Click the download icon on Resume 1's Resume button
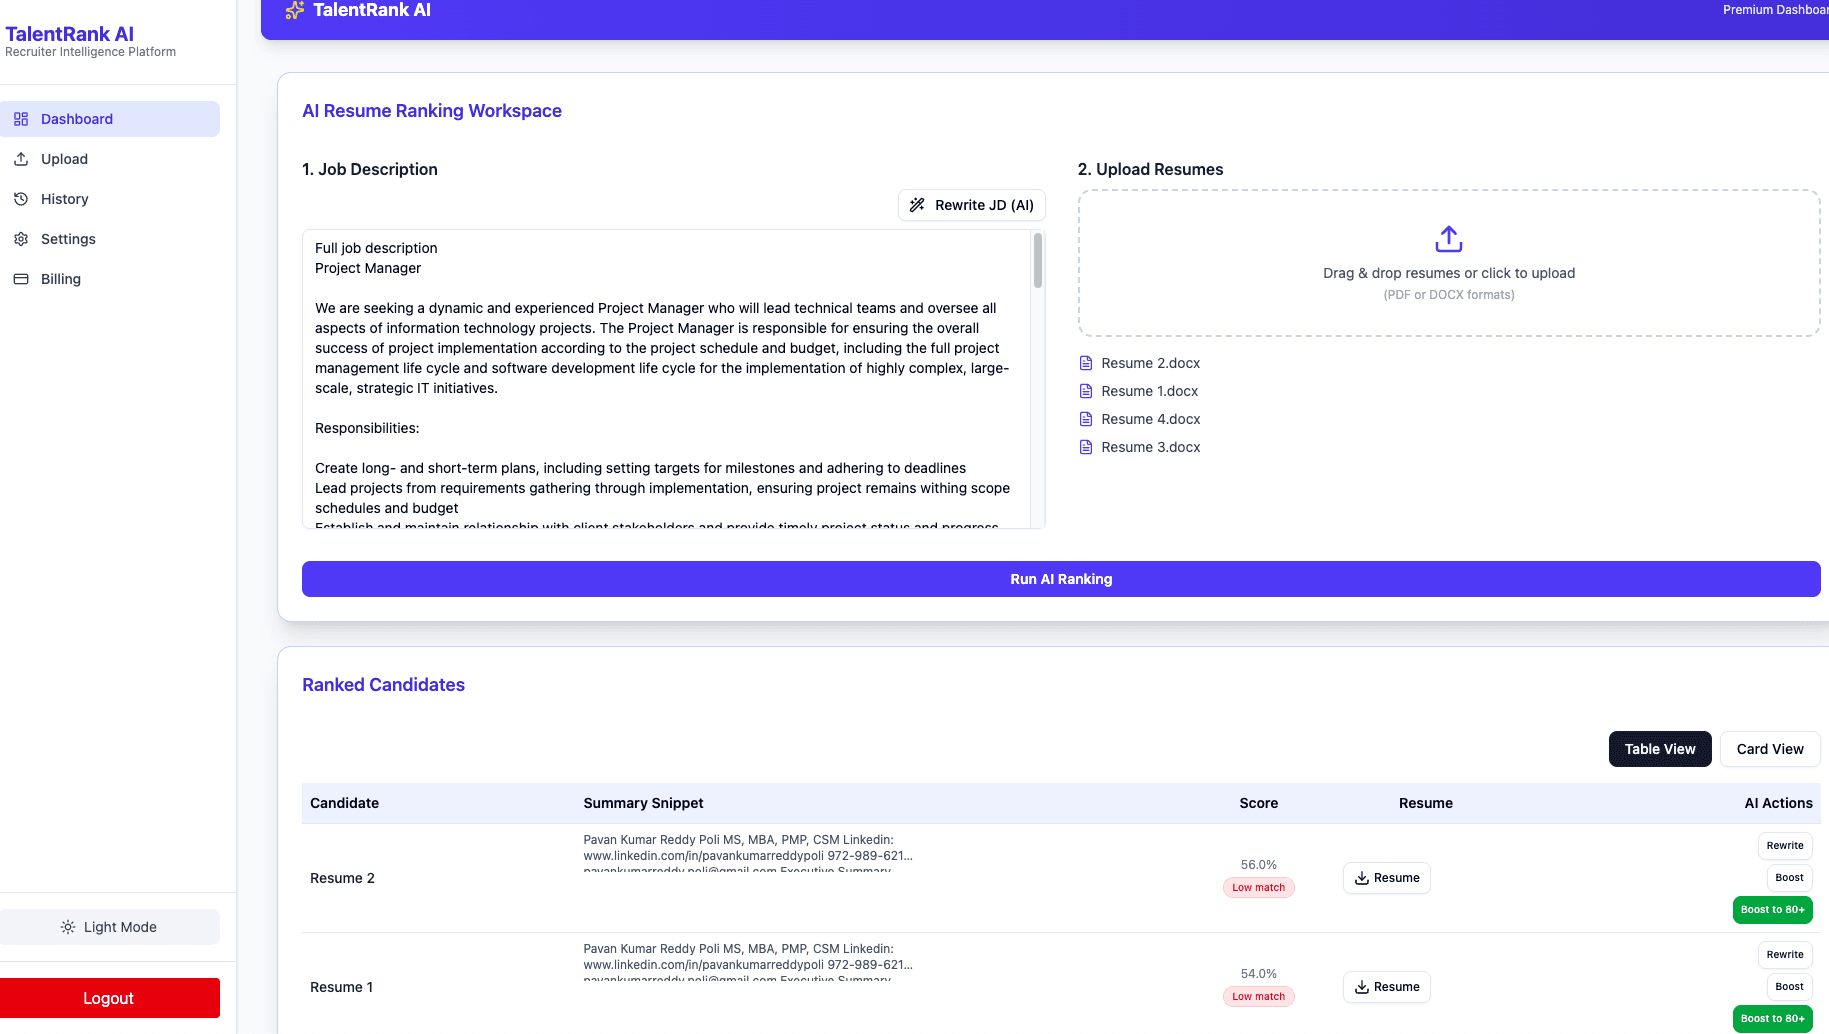 (x=1362, y=987)
